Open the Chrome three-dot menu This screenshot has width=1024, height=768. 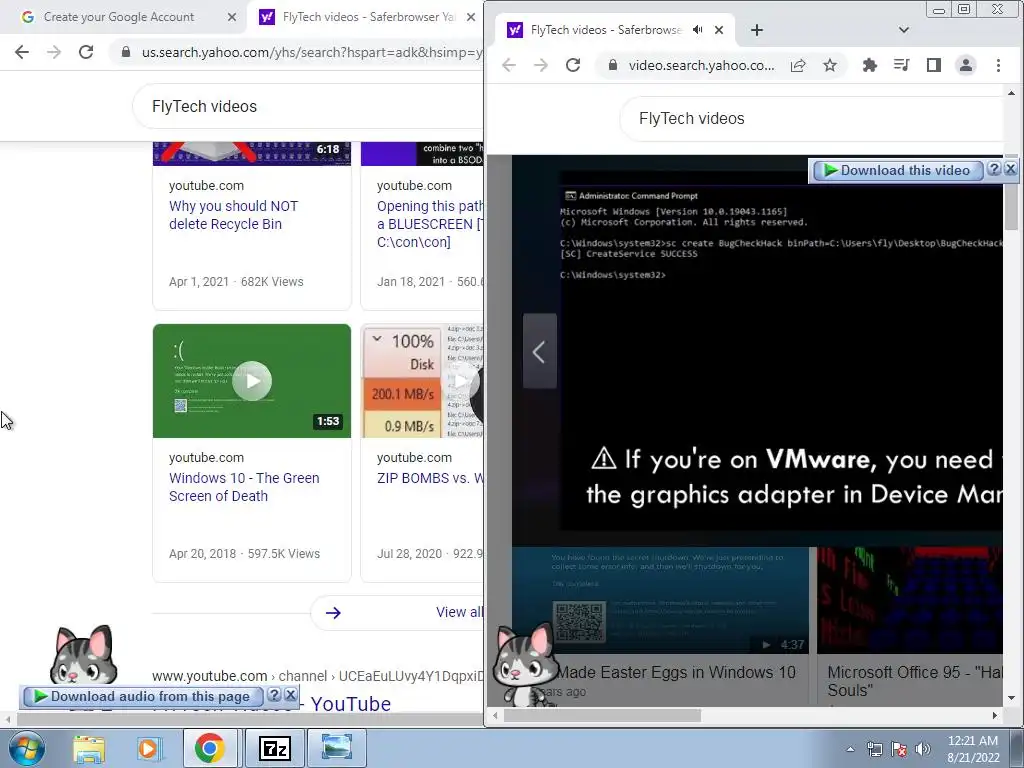998,65
